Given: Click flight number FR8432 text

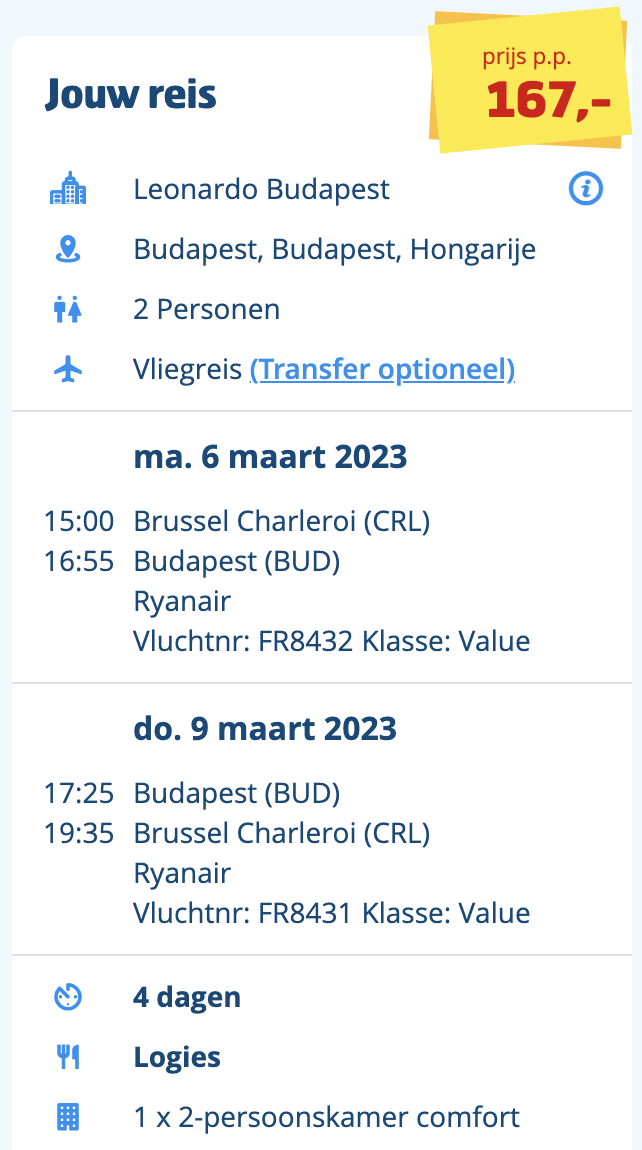Looking at the screenshot, I should (307, 641).
